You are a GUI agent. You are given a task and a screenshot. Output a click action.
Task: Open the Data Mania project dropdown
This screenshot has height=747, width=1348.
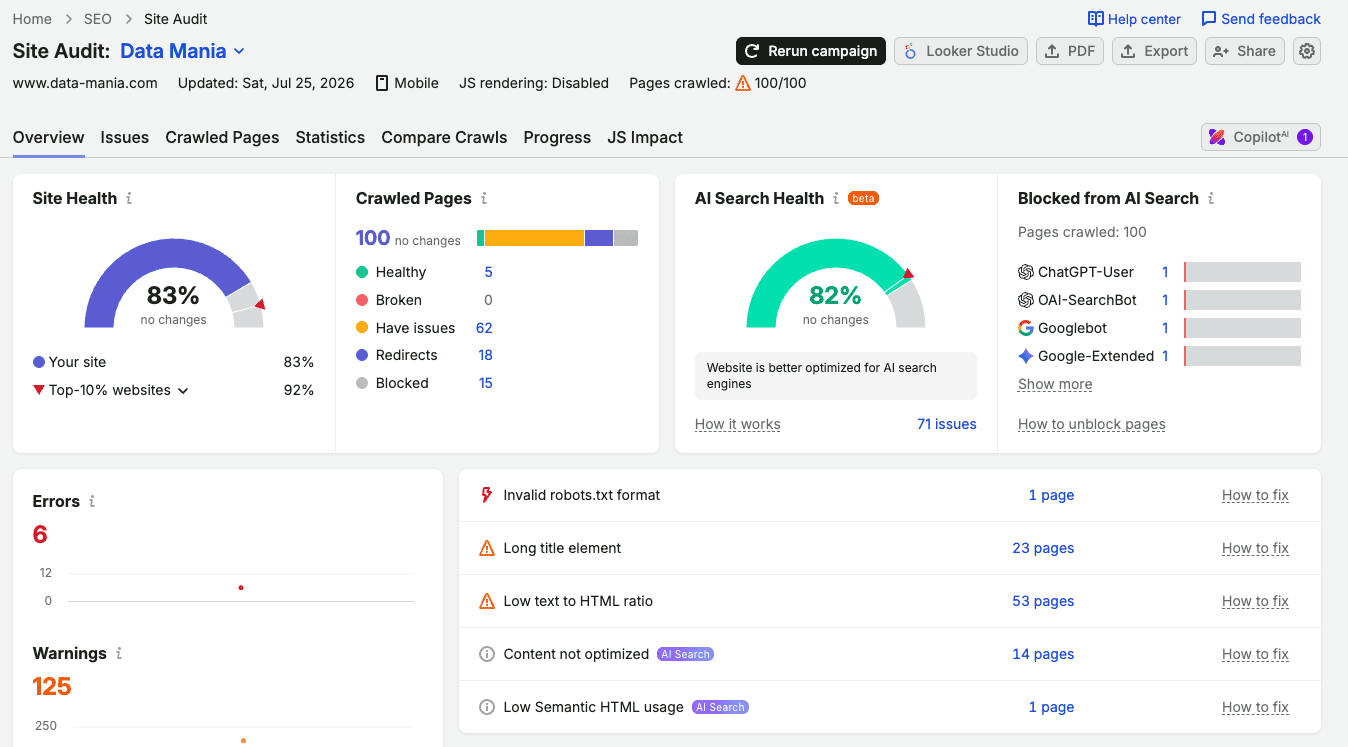tap(183, 51)
